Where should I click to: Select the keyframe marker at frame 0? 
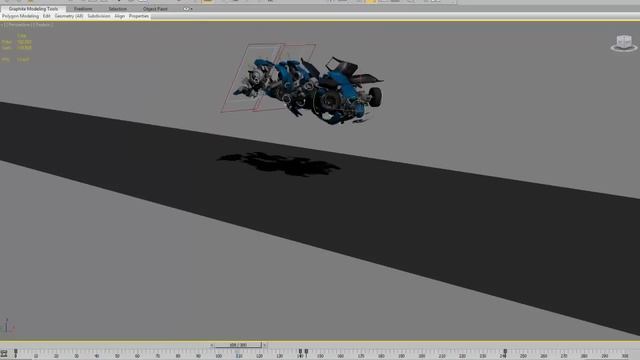pos(16,353)
